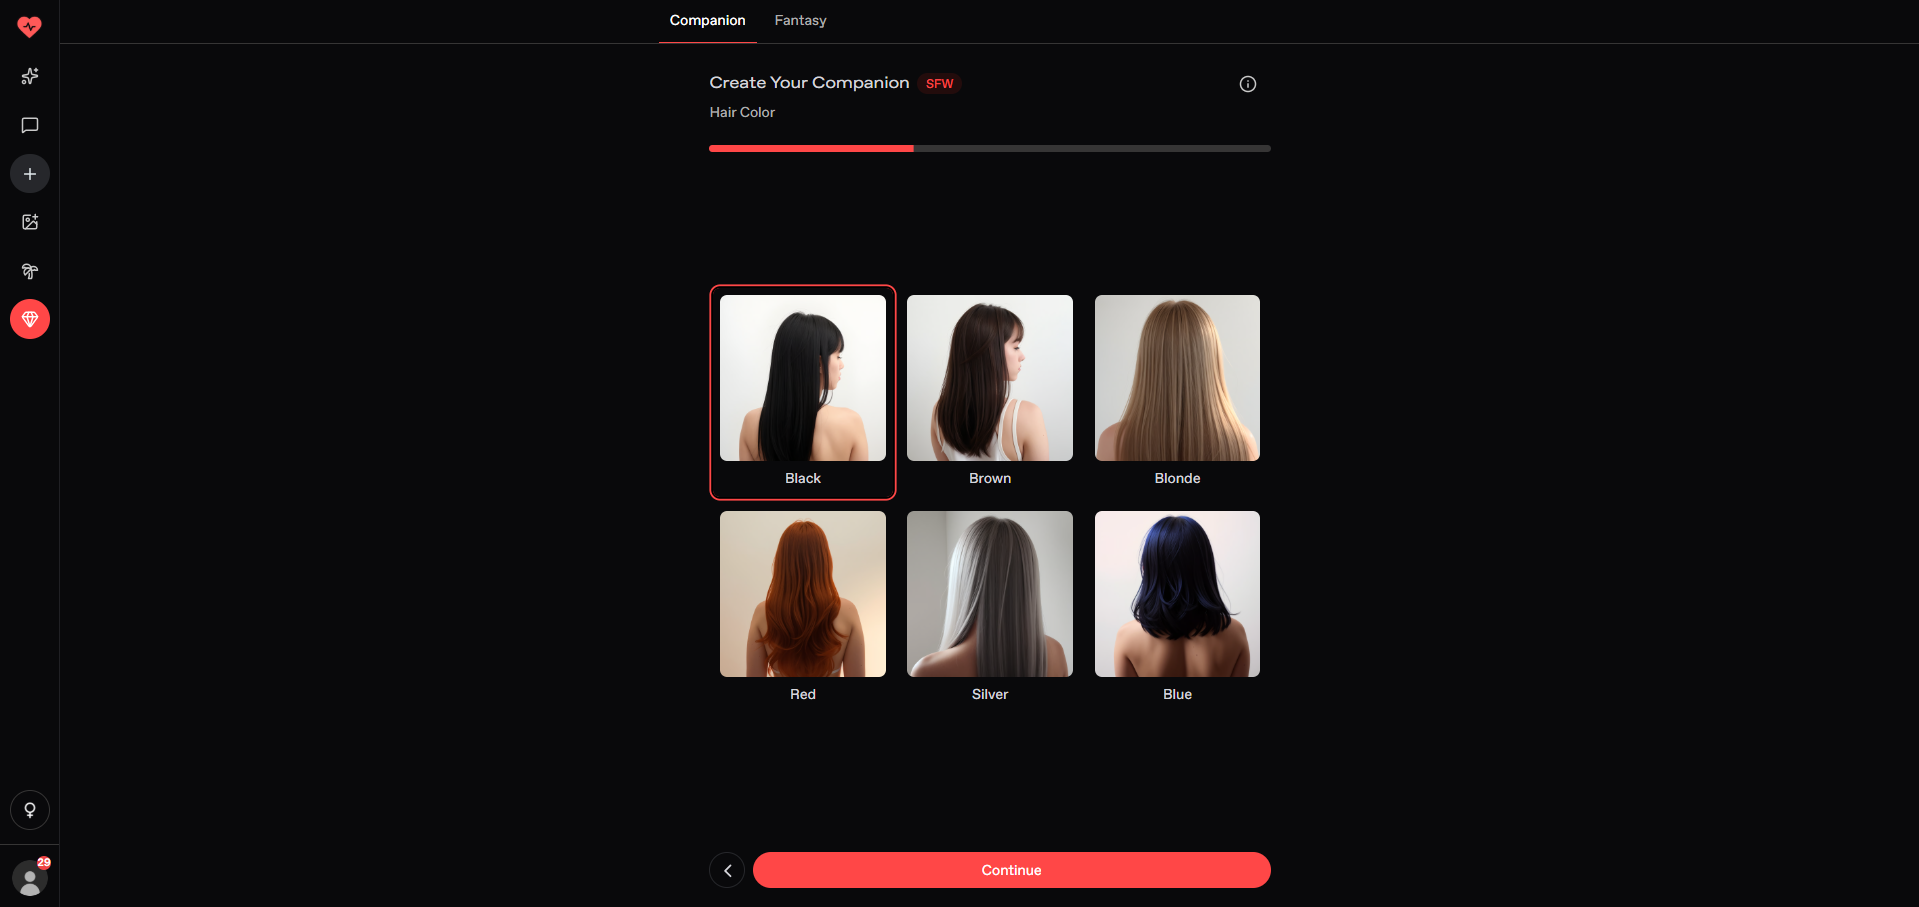Go back using the left chevron button
The image size is (1919, 907).
[x=727, y=870]
